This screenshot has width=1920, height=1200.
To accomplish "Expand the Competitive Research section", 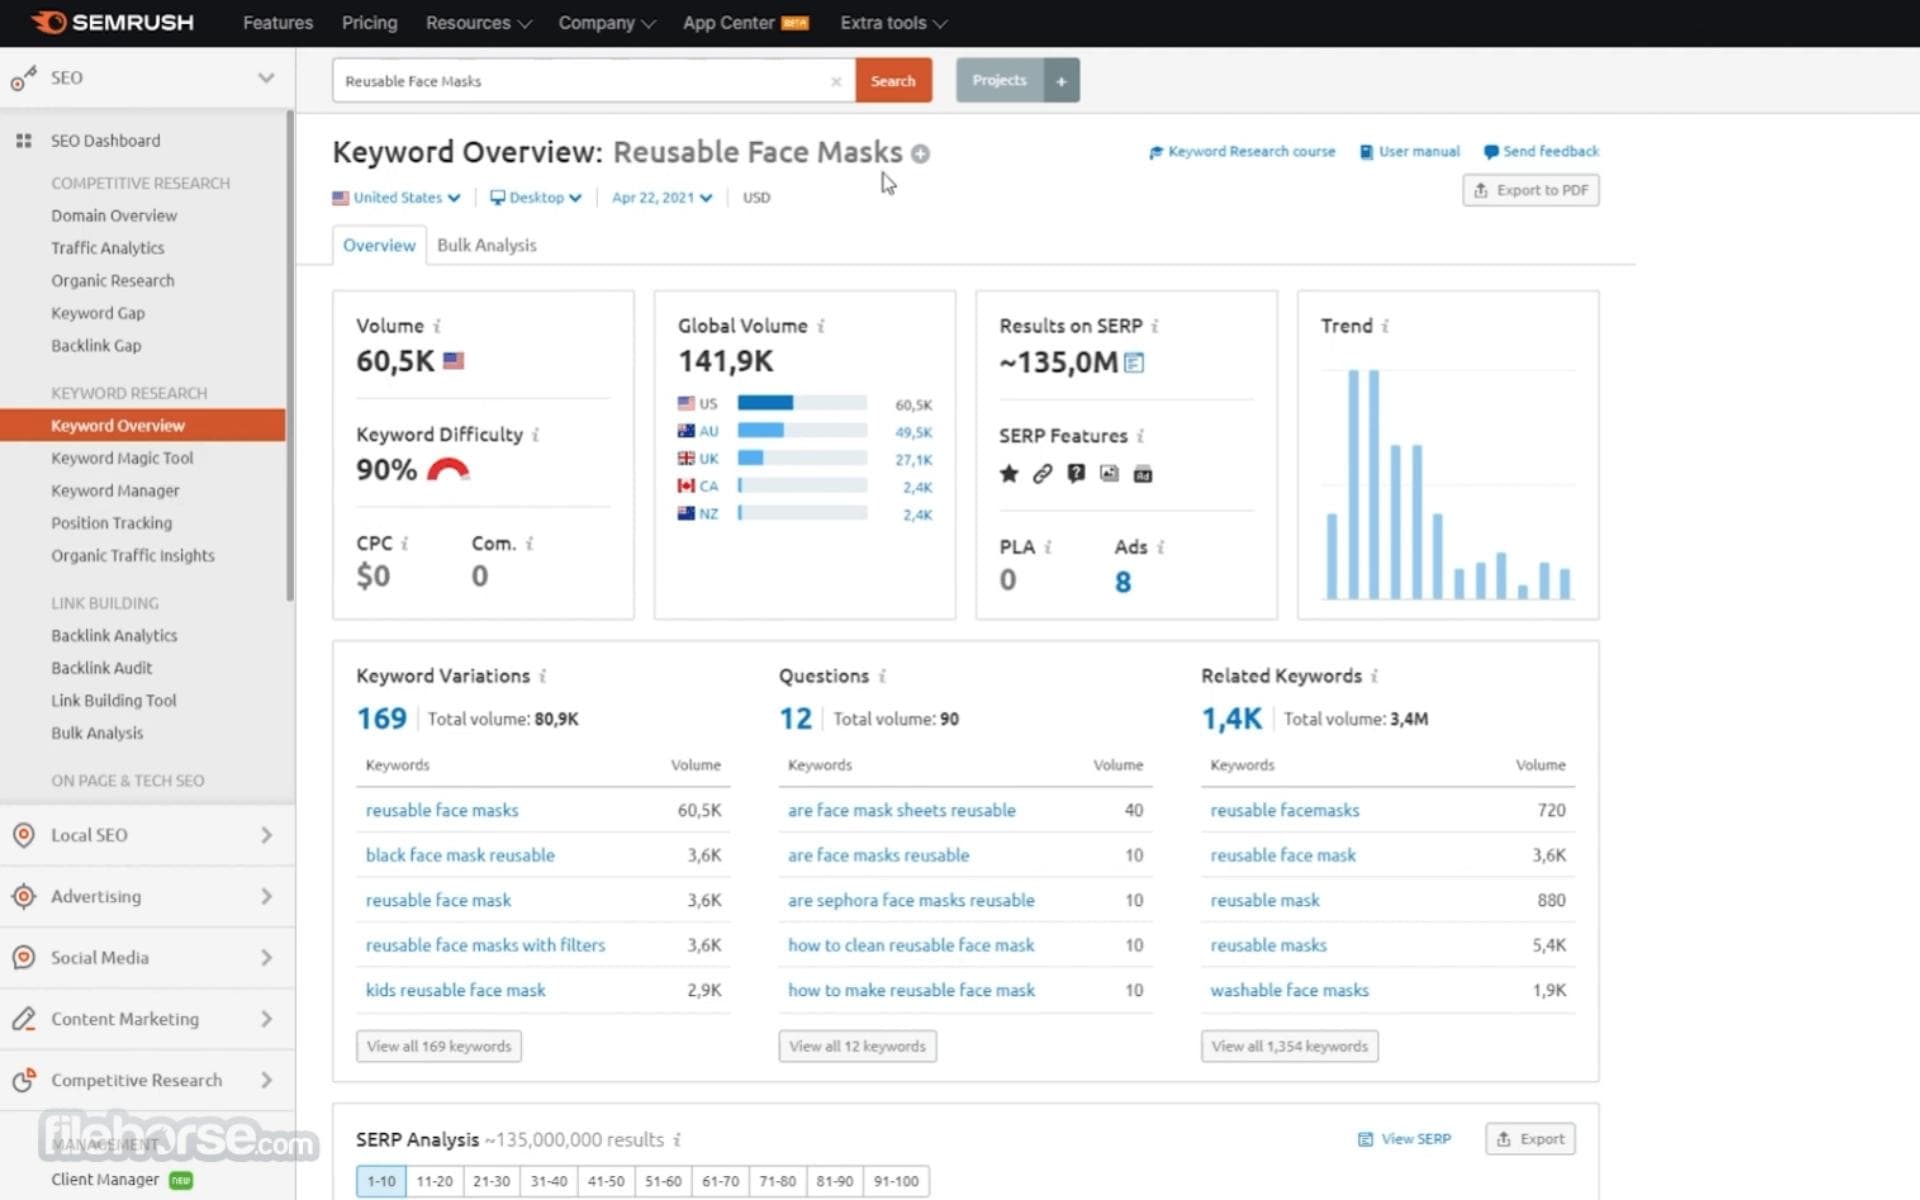I will click(266, 1080).
